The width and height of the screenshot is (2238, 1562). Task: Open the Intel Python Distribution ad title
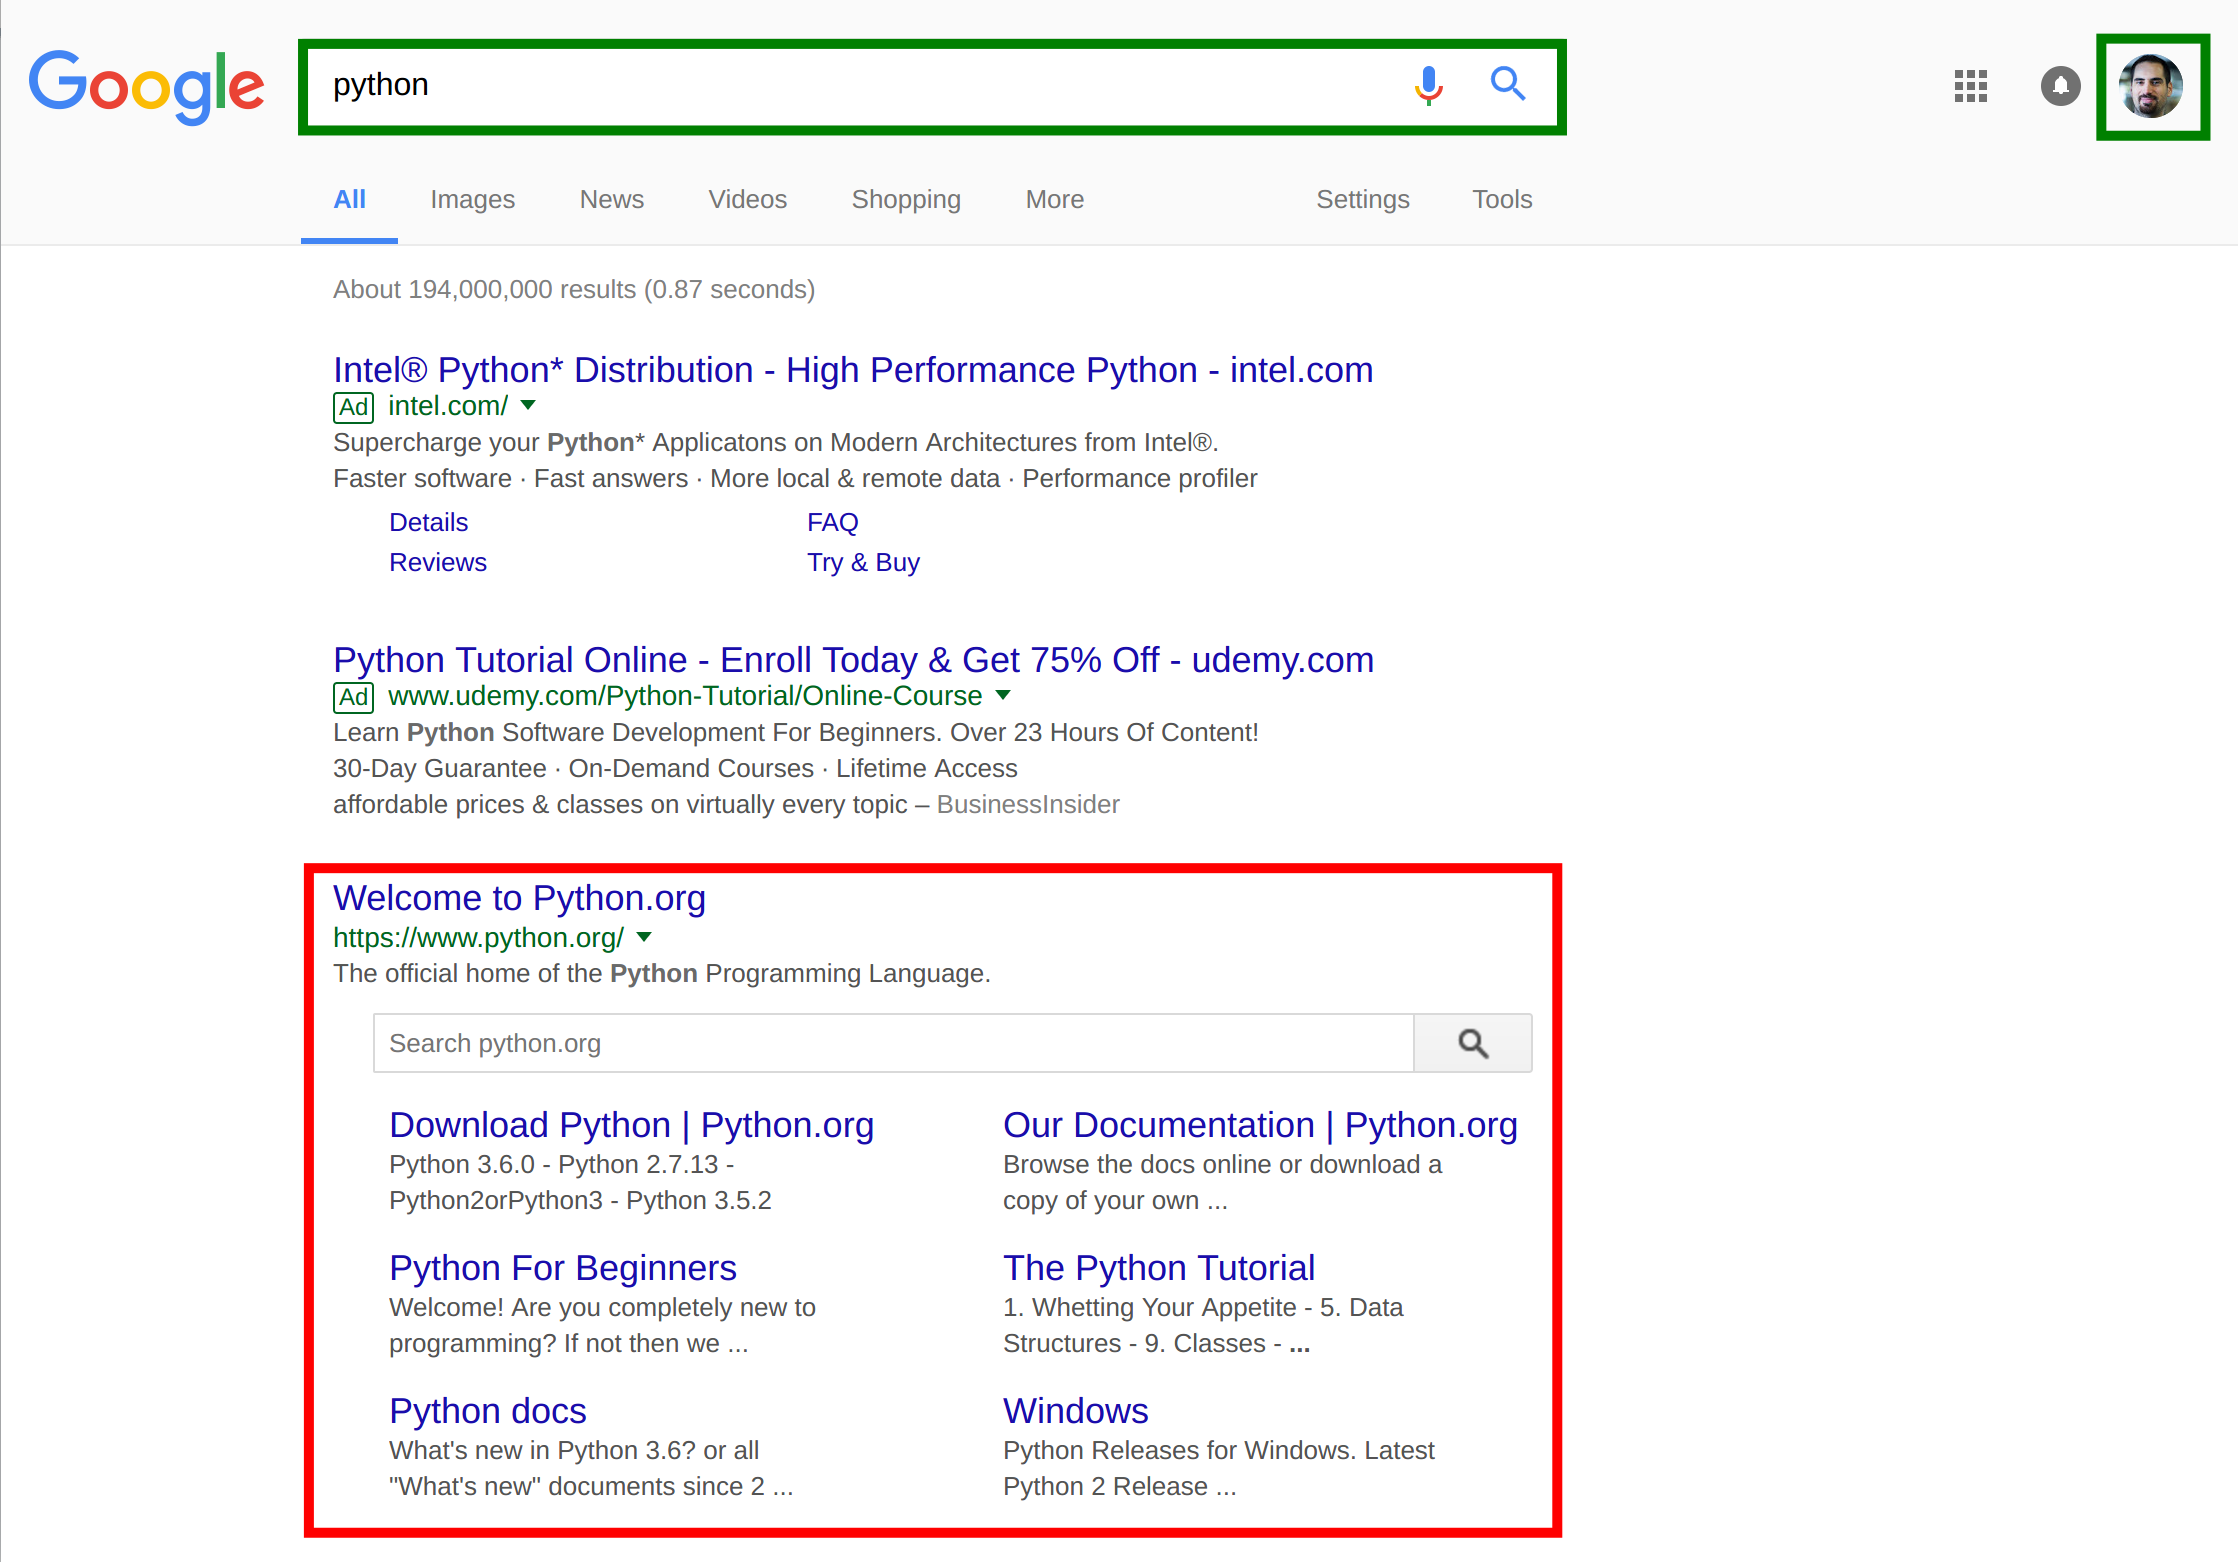pos(853,370)
